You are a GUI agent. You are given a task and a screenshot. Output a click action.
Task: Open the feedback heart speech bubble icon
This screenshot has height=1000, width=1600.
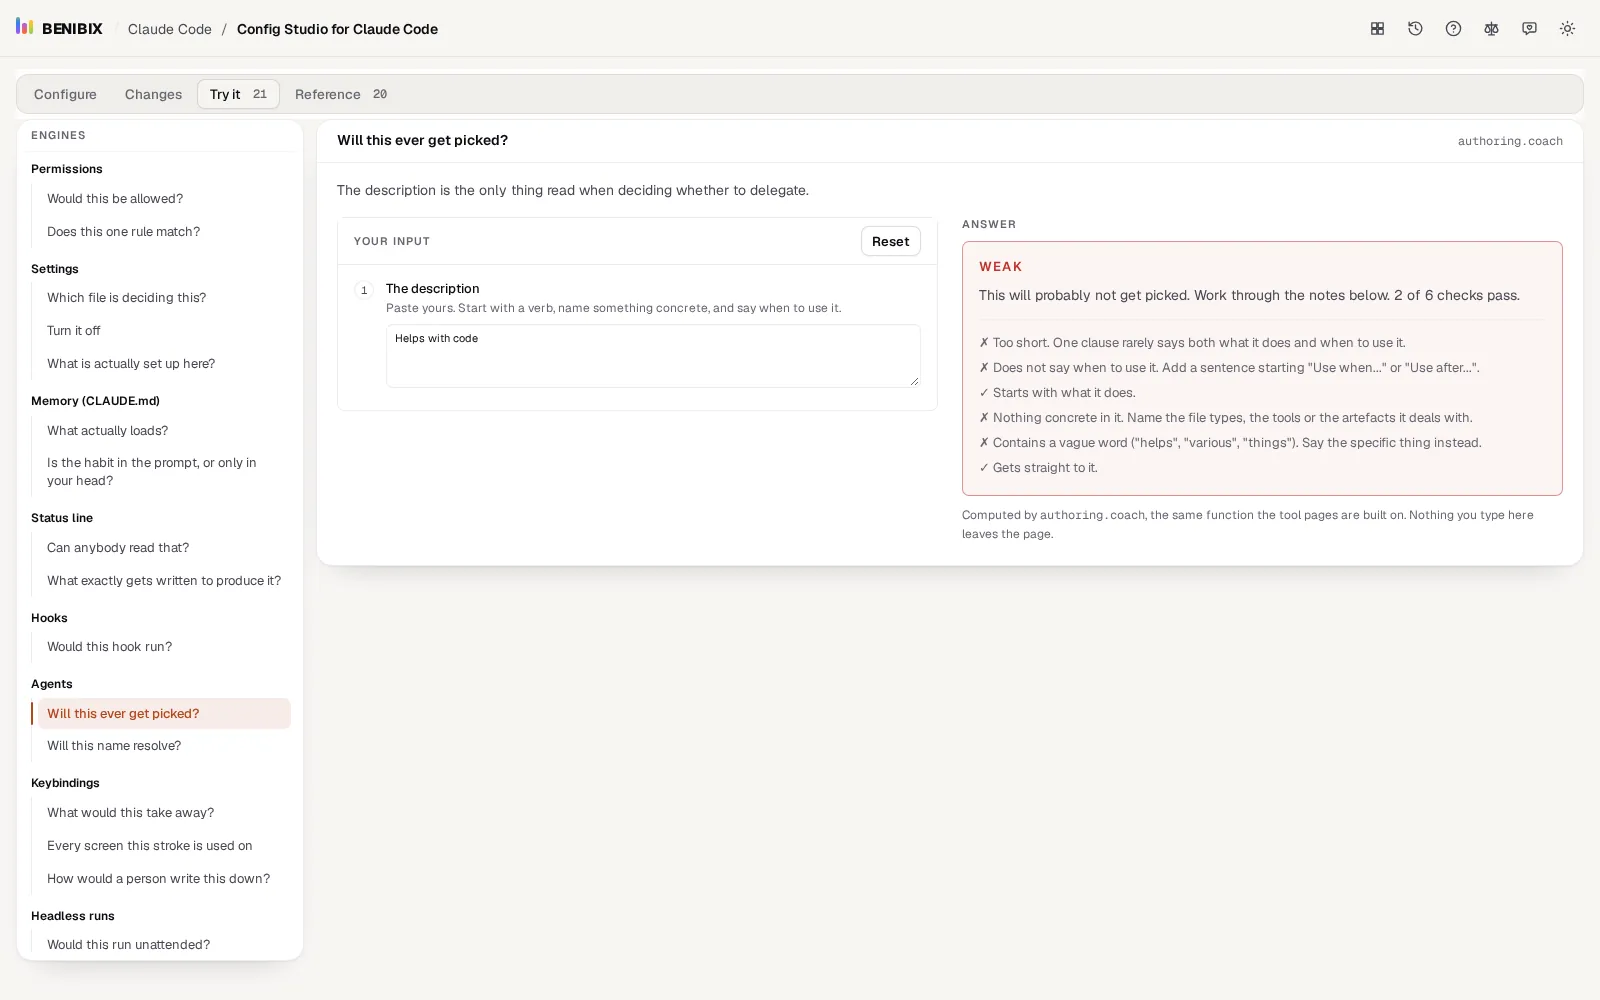pyautogui.click(x=1529, y=29)
